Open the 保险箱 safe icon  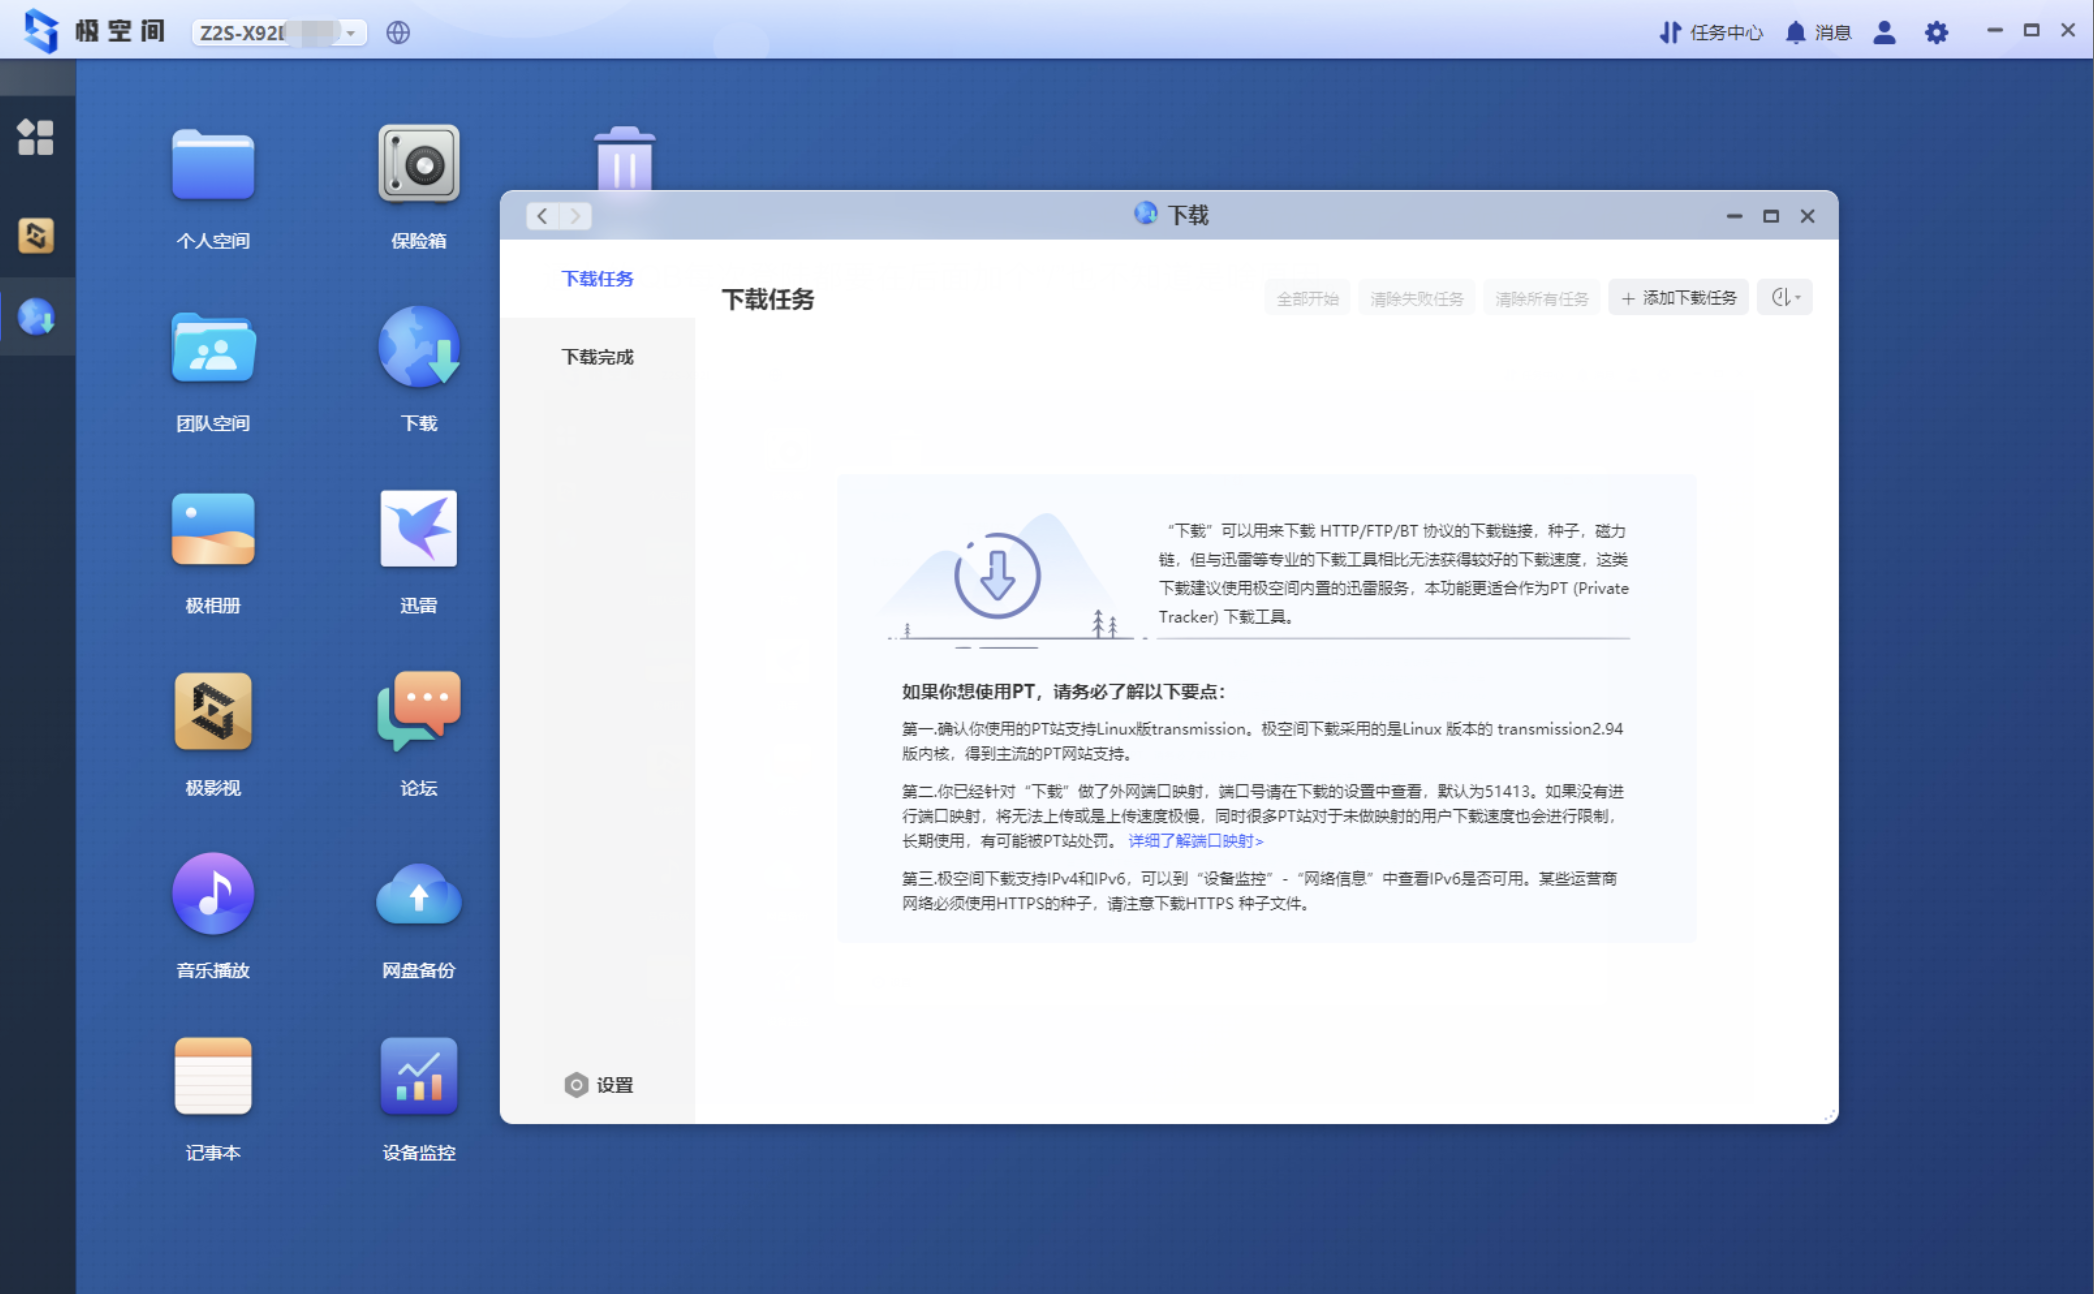tap(418, 165)
